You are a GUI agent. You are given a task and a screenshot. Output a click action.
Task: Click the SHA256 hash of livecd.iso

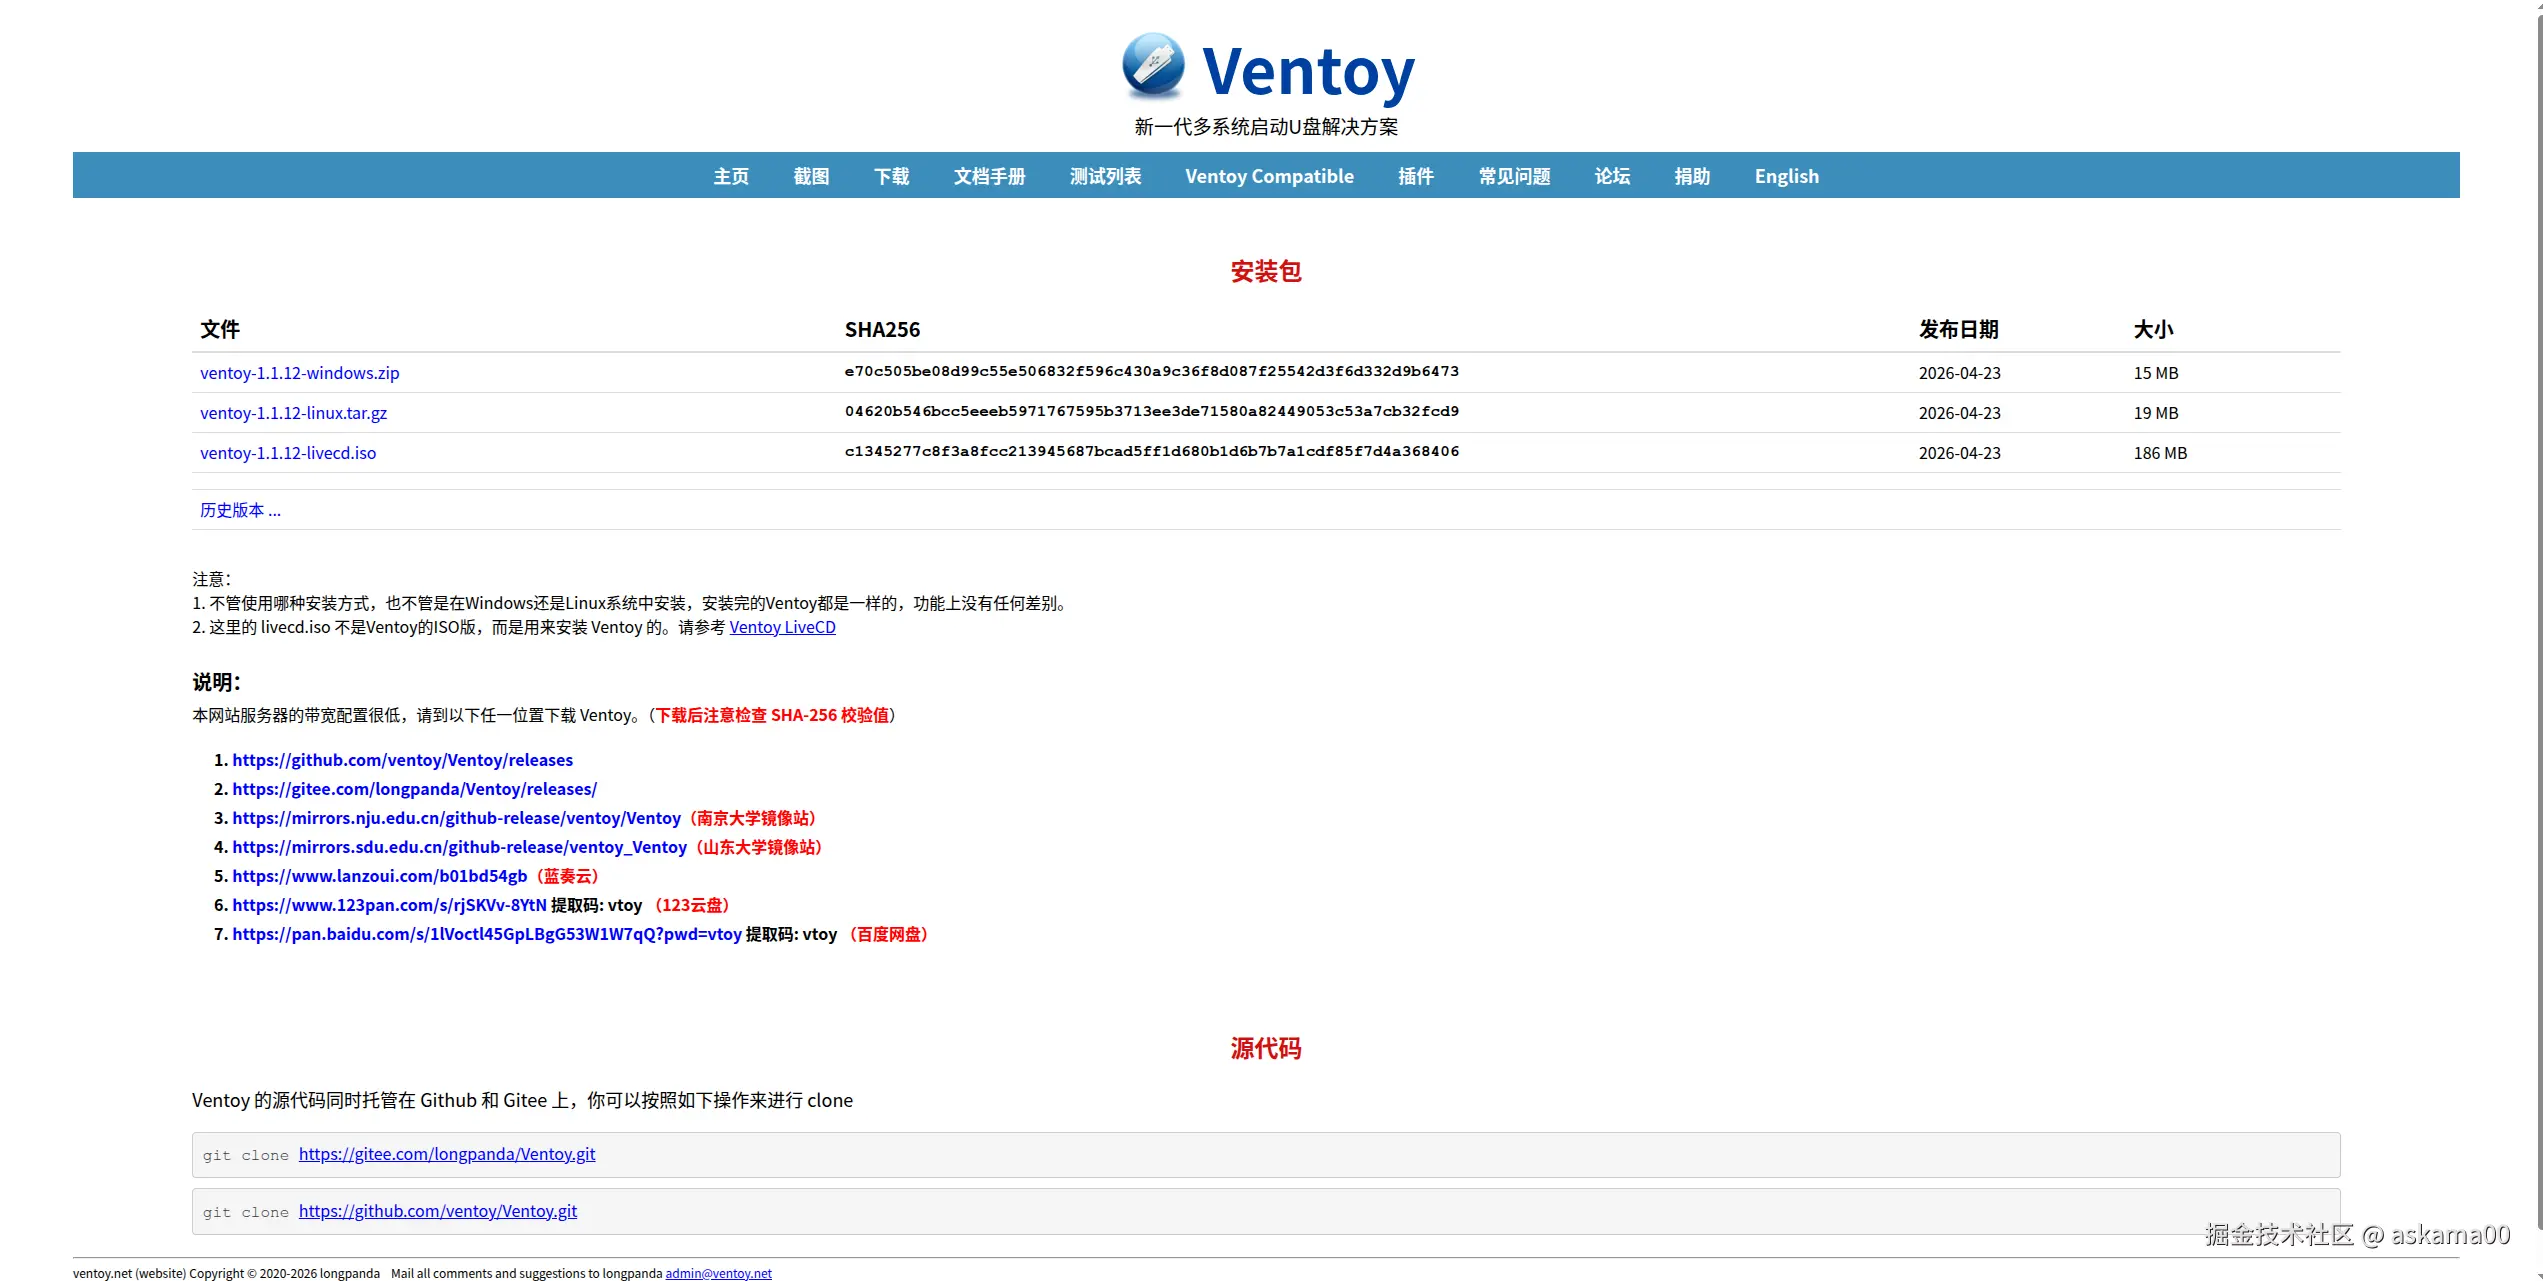tap(1151, 451)
